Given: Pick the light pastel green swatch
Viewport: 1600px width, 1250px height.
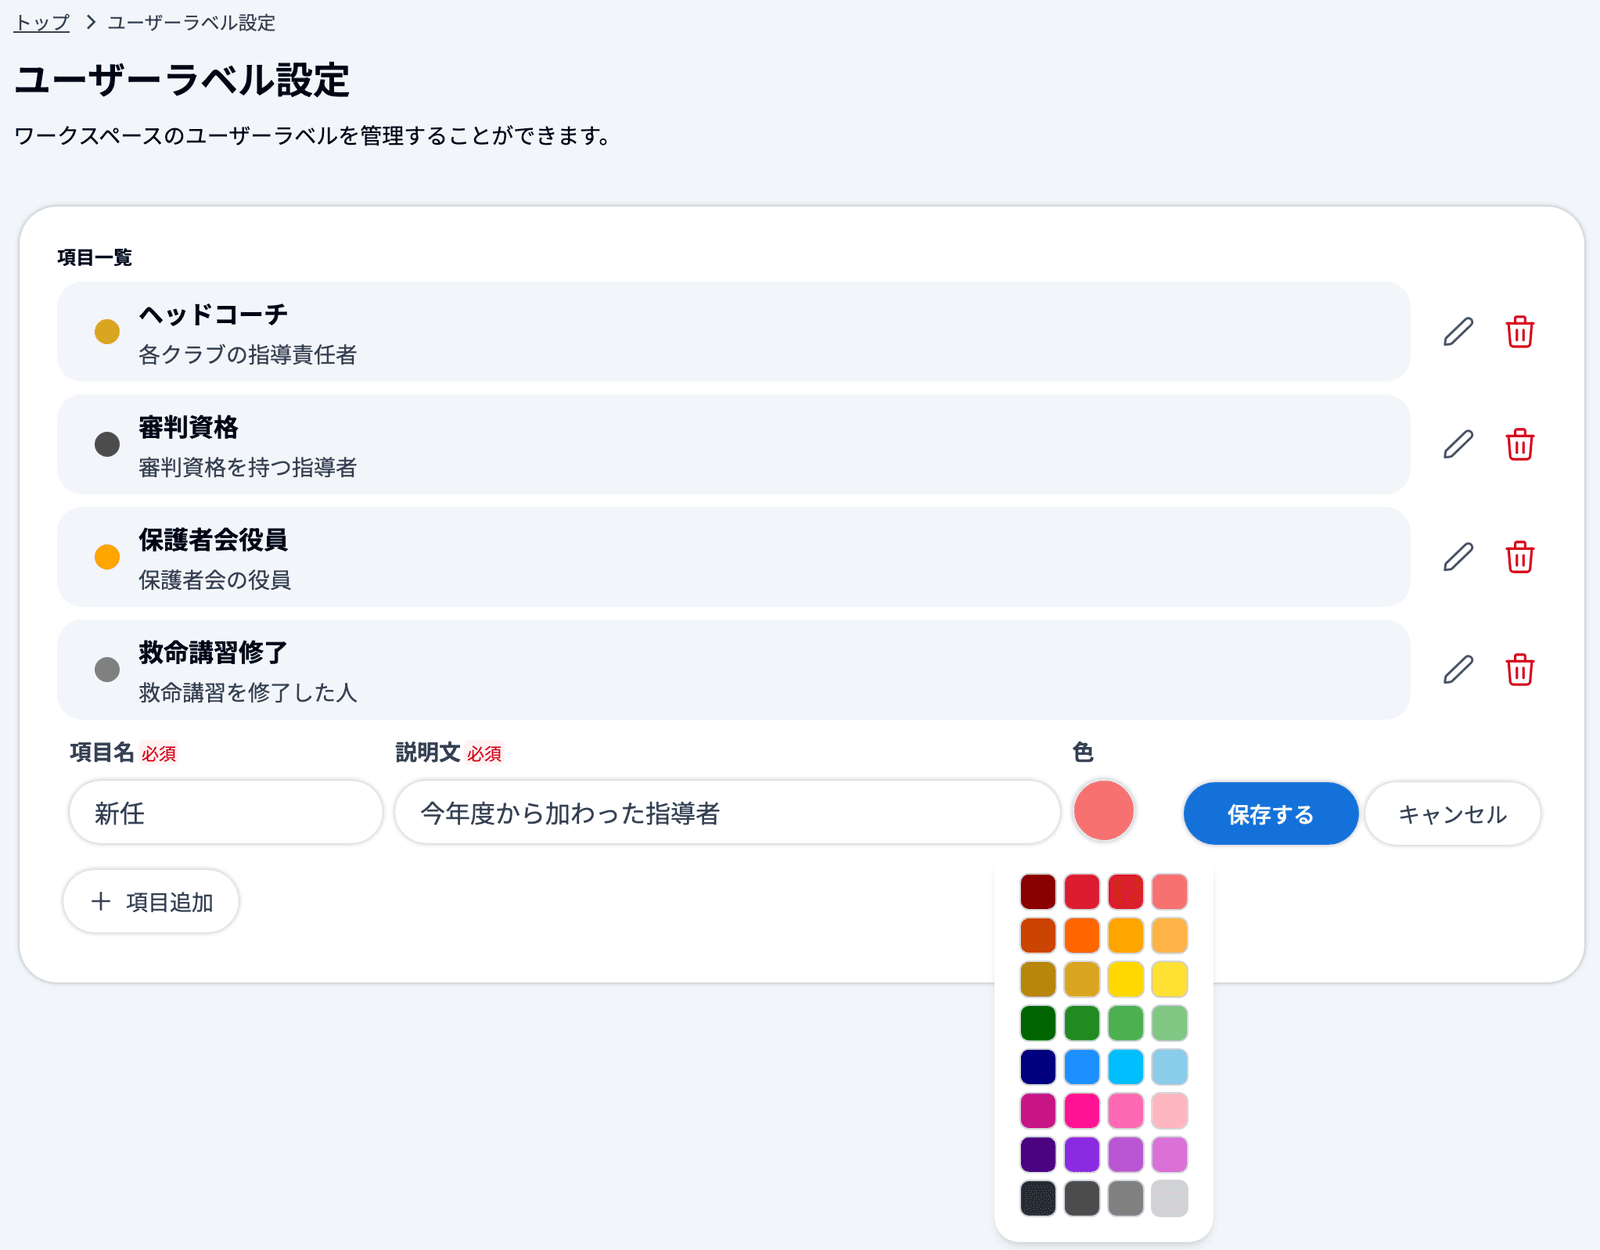Looking at the screenshot, I should [x=1170, y=1023].
